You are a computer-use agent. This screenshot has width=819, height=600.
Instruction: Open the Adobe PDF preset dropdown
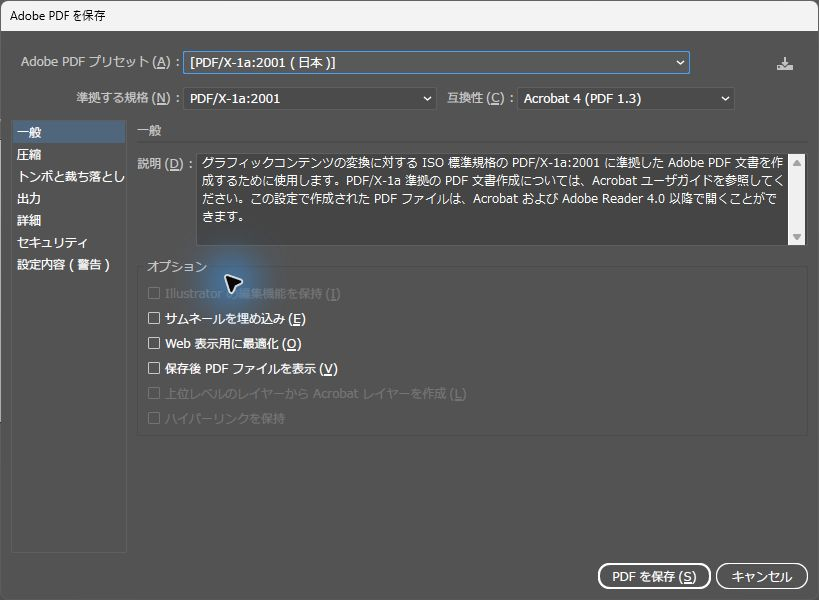[436, 63]
